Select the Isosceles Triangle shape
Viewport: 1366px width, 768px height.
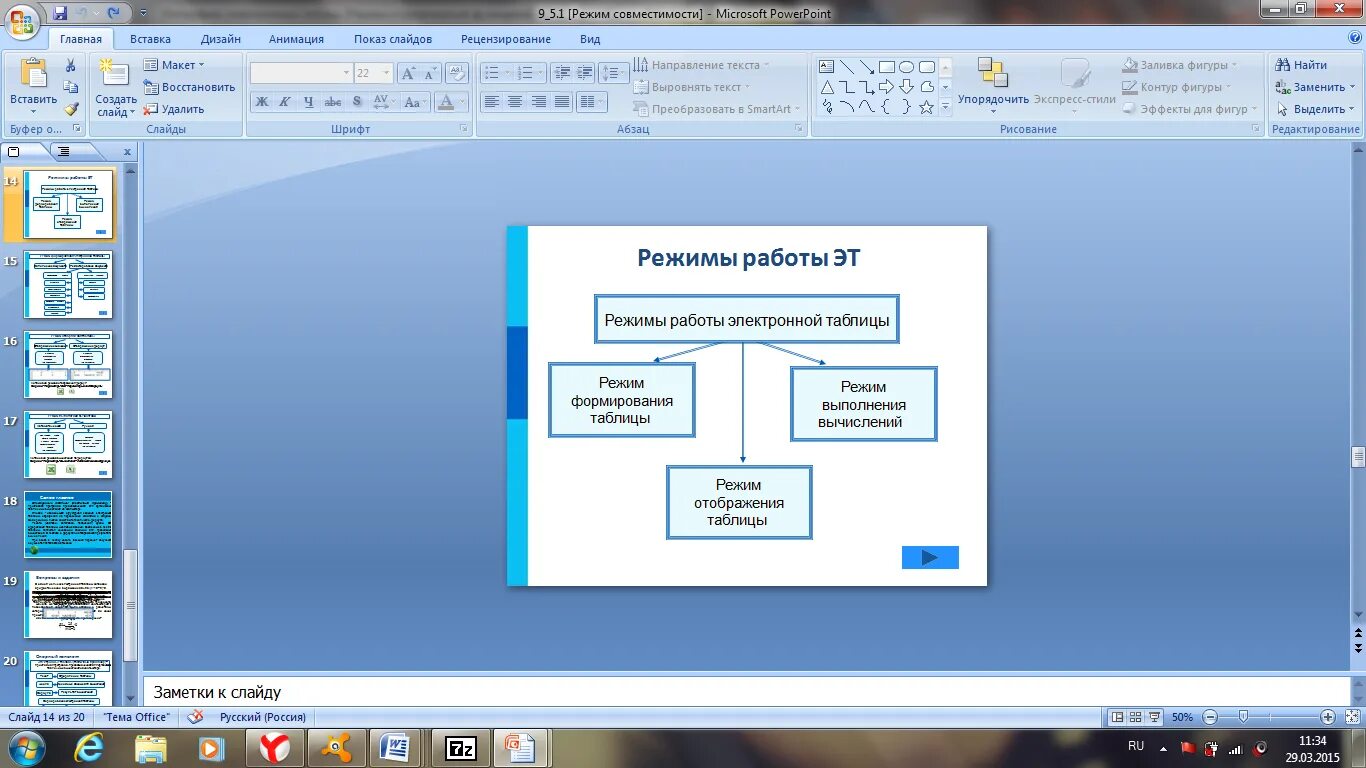pyautogui.click(x=827, y=87)
